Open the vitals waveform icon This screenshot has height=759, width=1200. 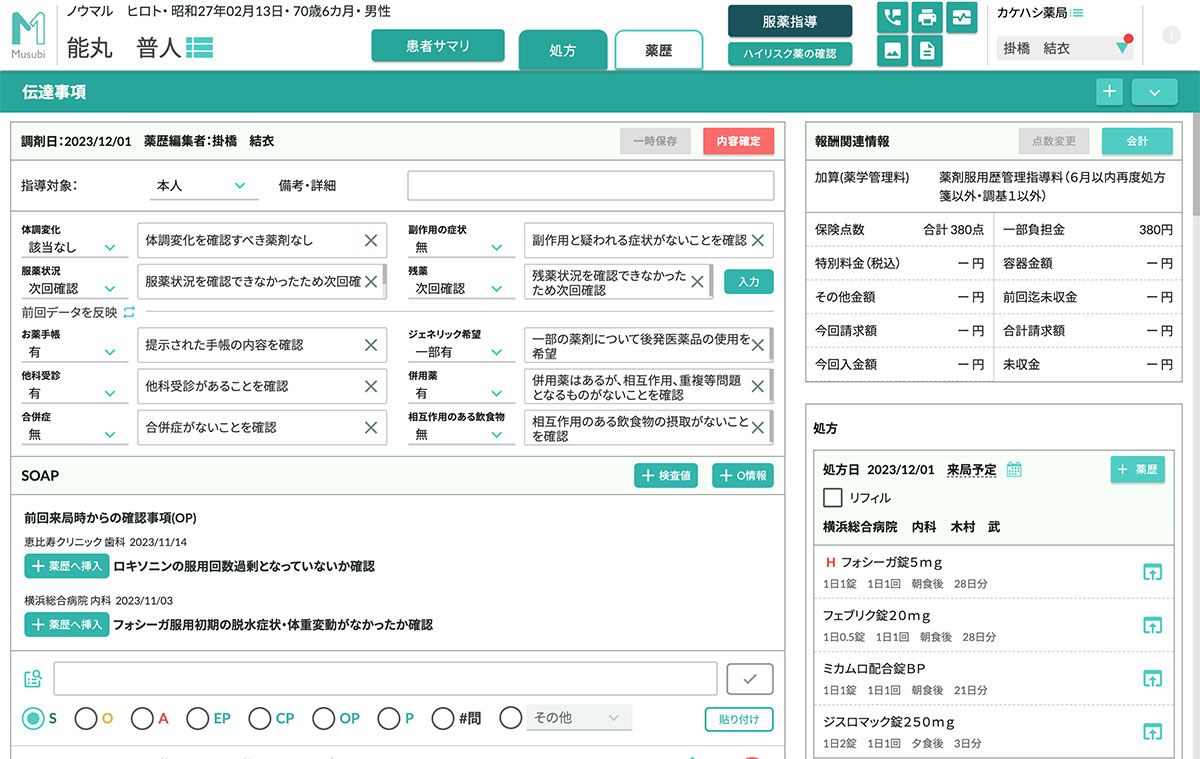click(x=961, y=18)
